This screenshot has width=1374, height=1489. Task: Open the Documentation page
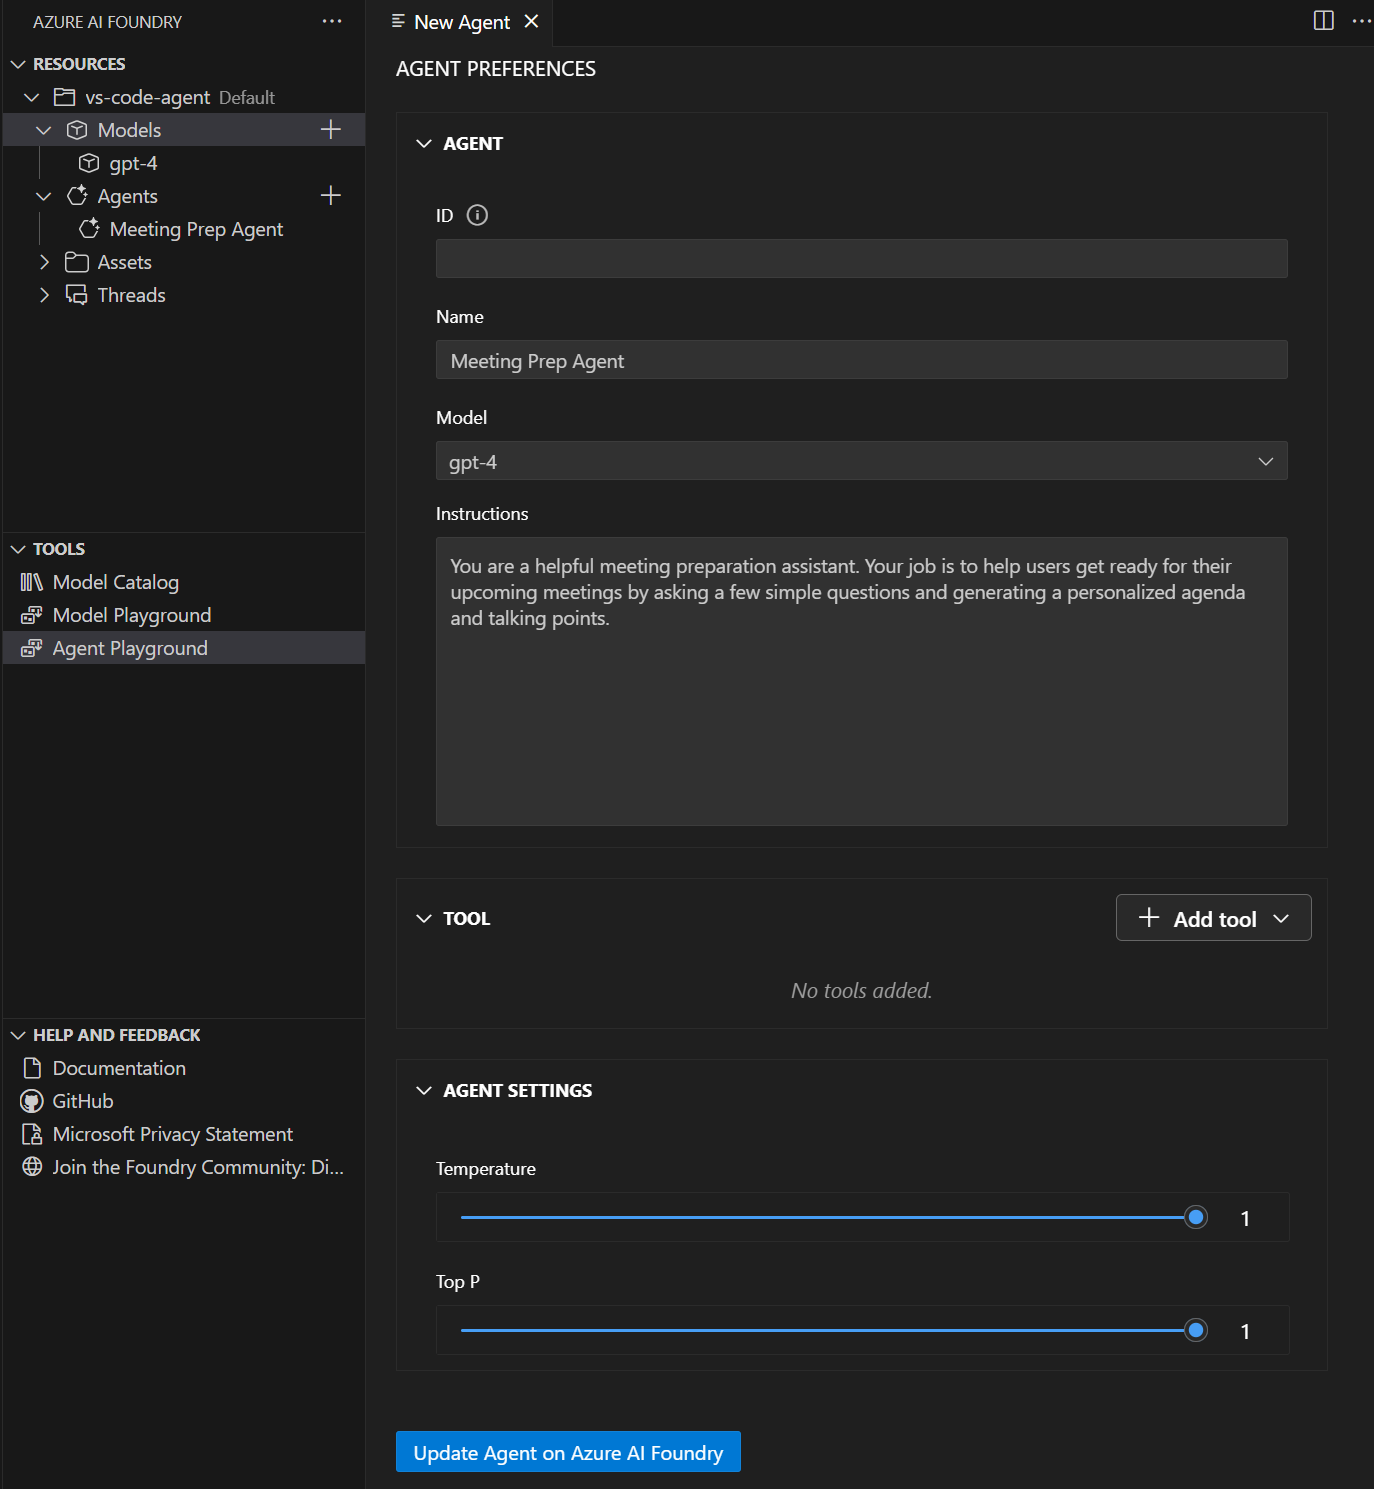coord(118,1067)
